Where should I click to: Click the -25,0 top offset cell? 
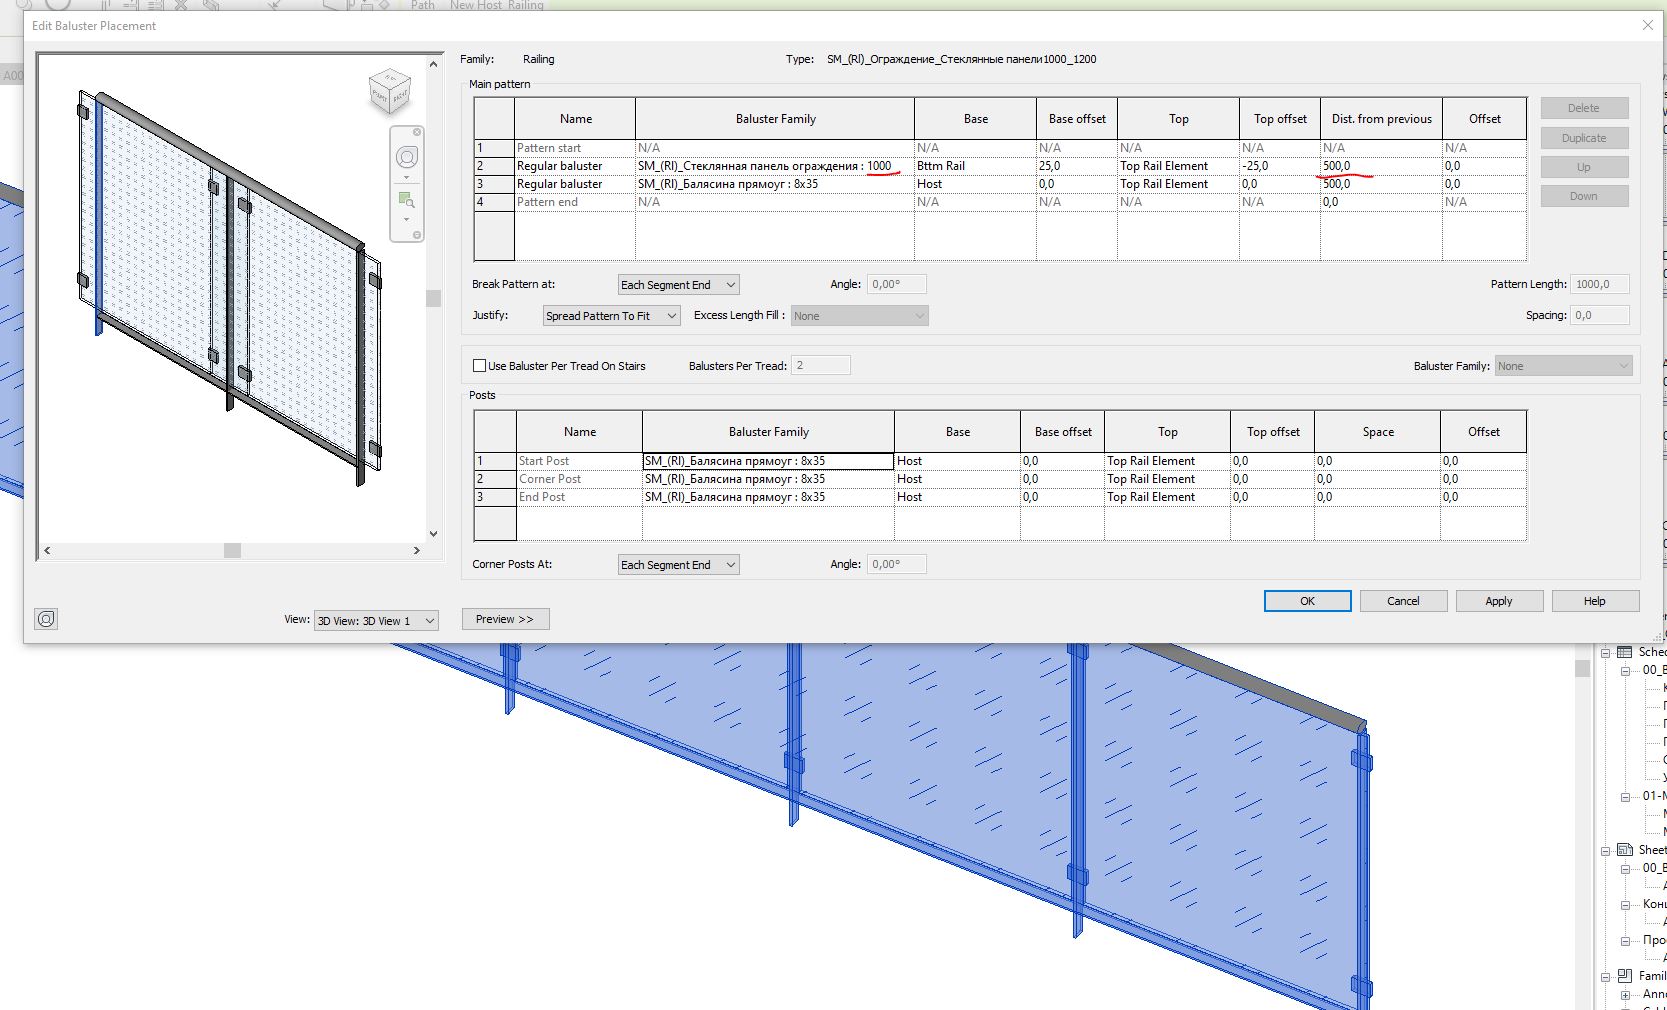coord(1280,166)
